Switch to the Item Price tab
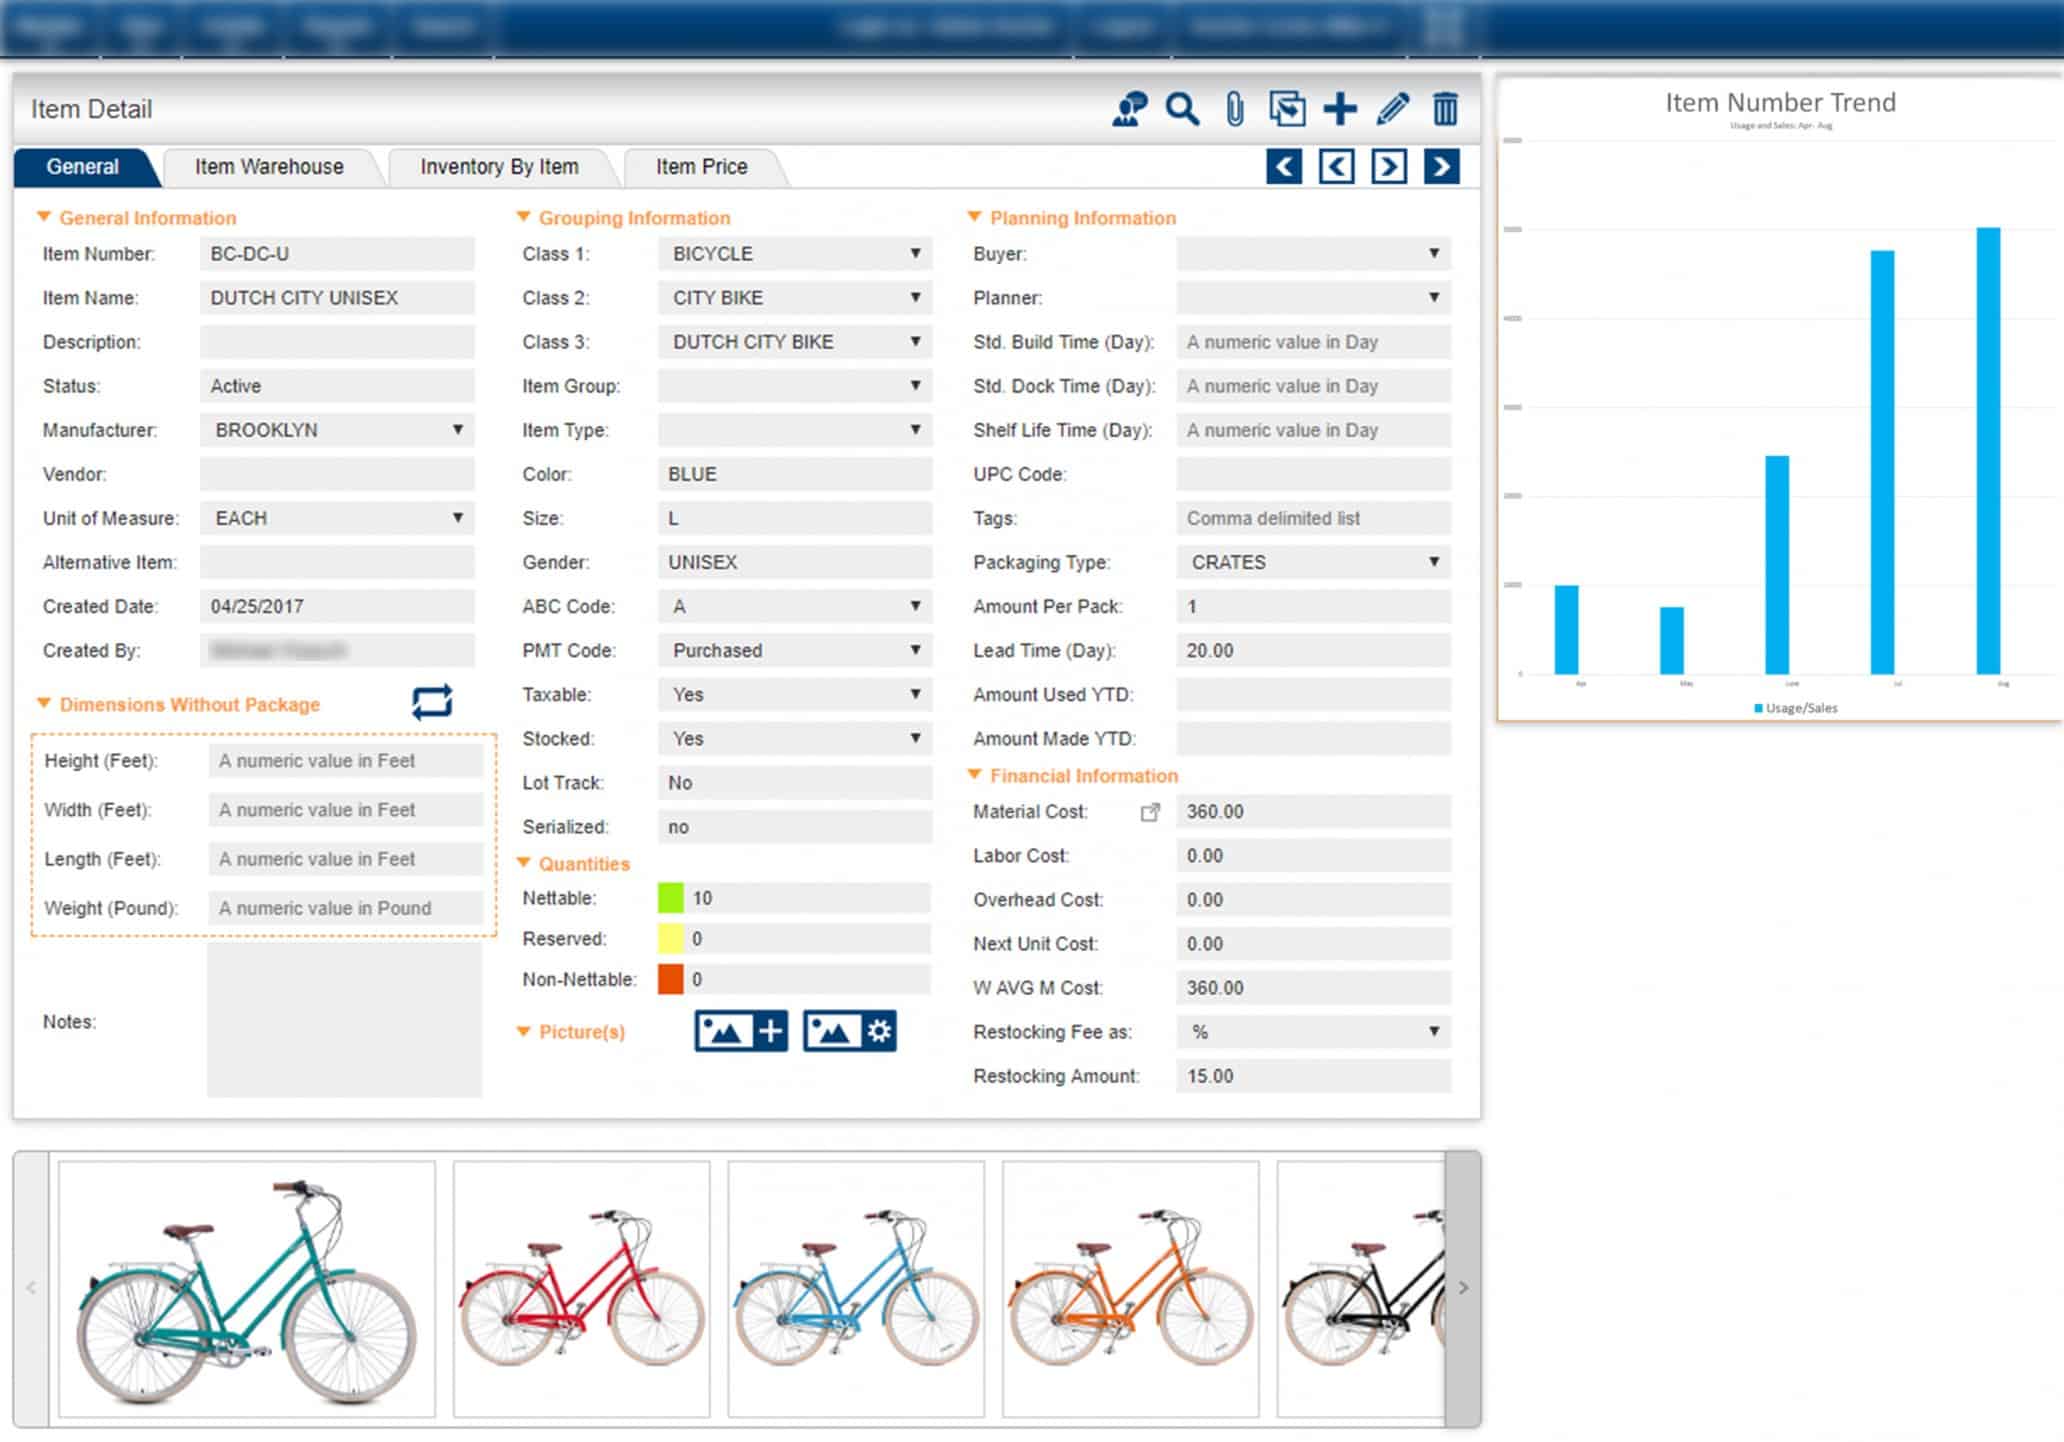2064x1442 pixels. pos(703,166)
